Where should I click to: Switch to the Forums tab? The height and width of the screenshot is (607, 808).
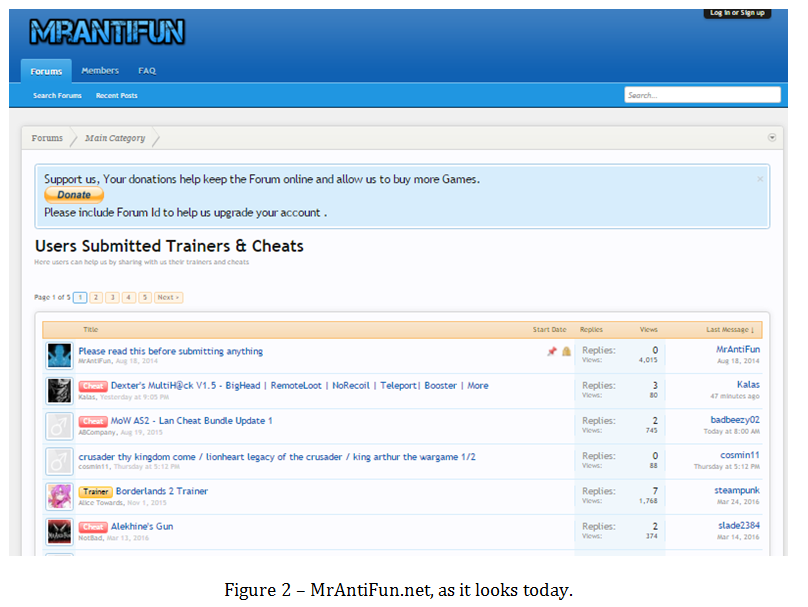(46, 71)
